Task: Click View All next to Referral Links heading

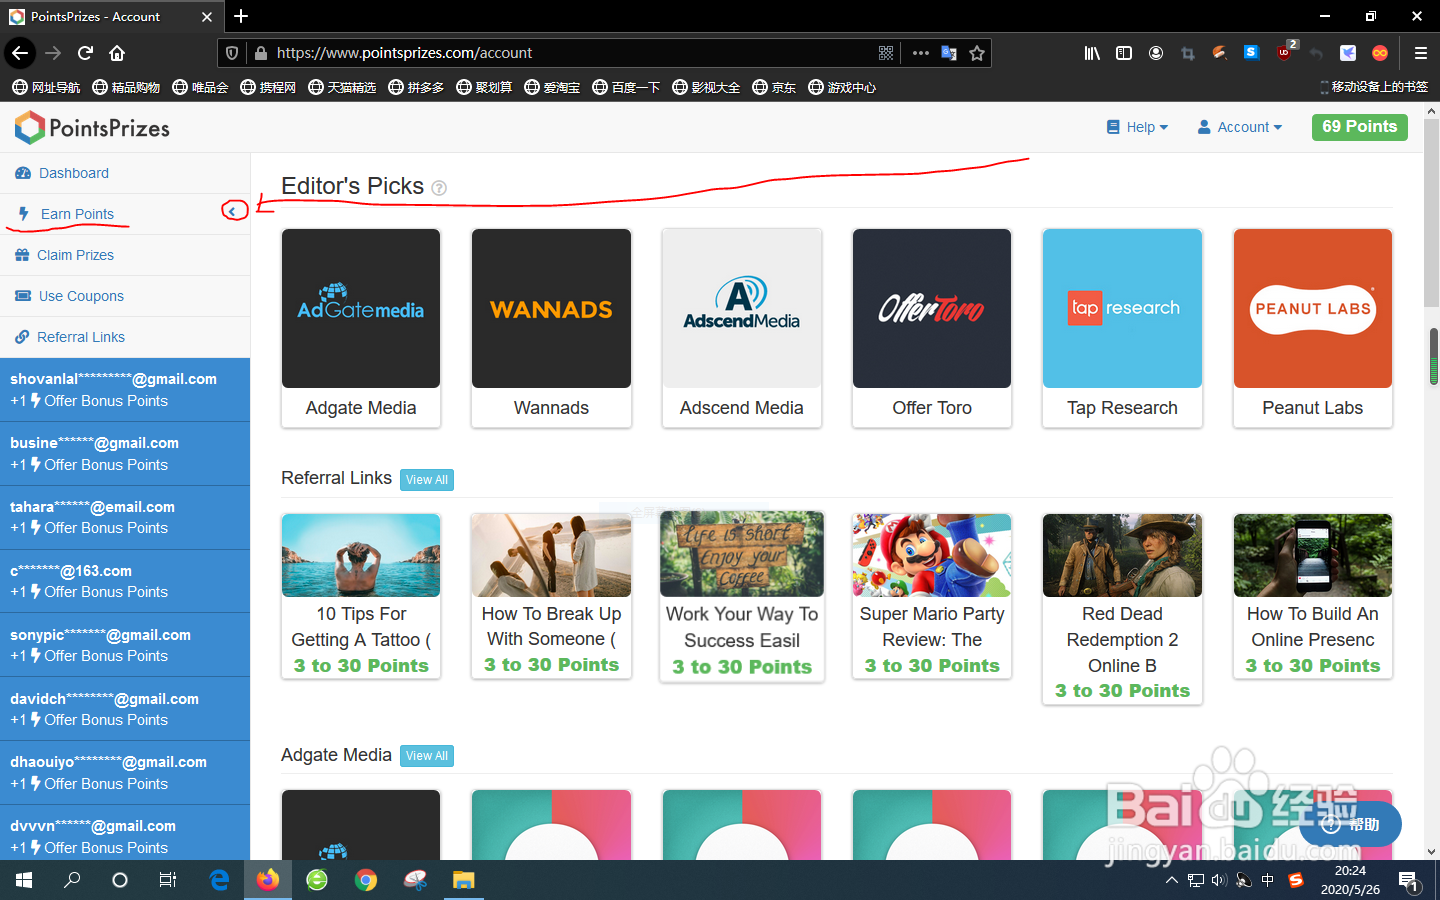Action: point(427,480)
